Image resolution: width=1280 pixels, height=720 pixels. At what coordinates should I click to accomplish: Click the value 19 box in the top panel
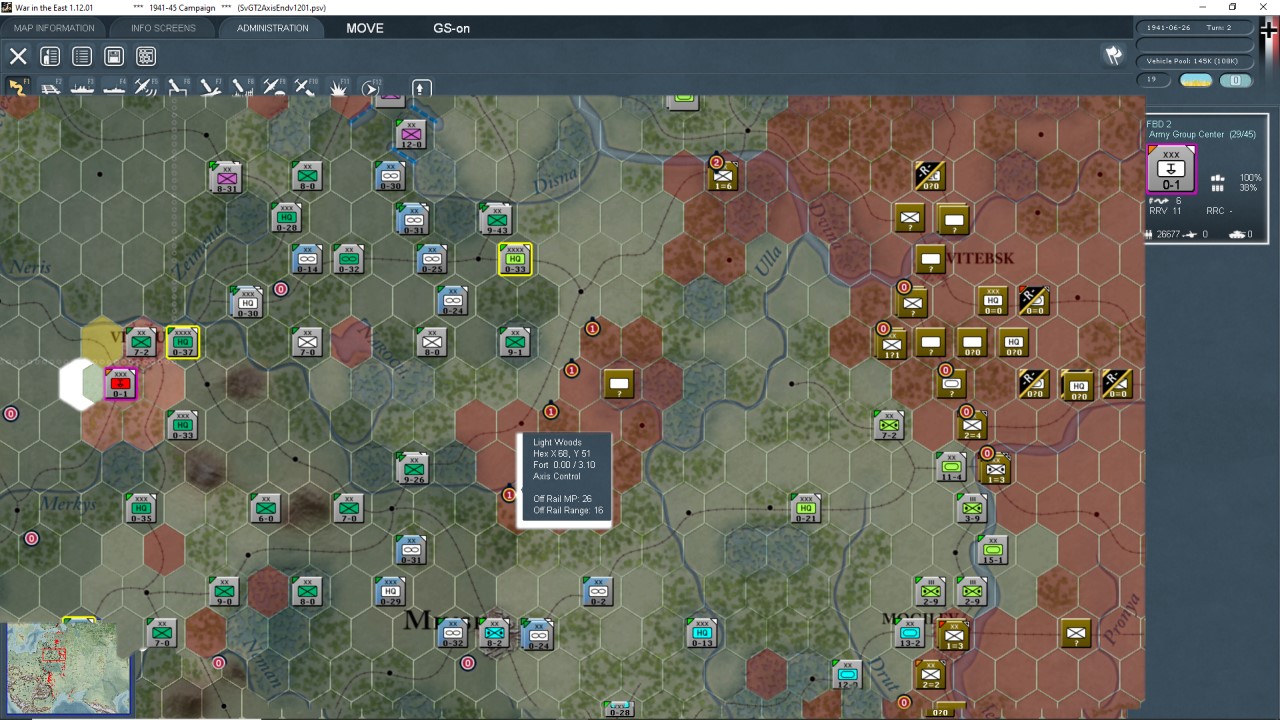point(1153,80)
